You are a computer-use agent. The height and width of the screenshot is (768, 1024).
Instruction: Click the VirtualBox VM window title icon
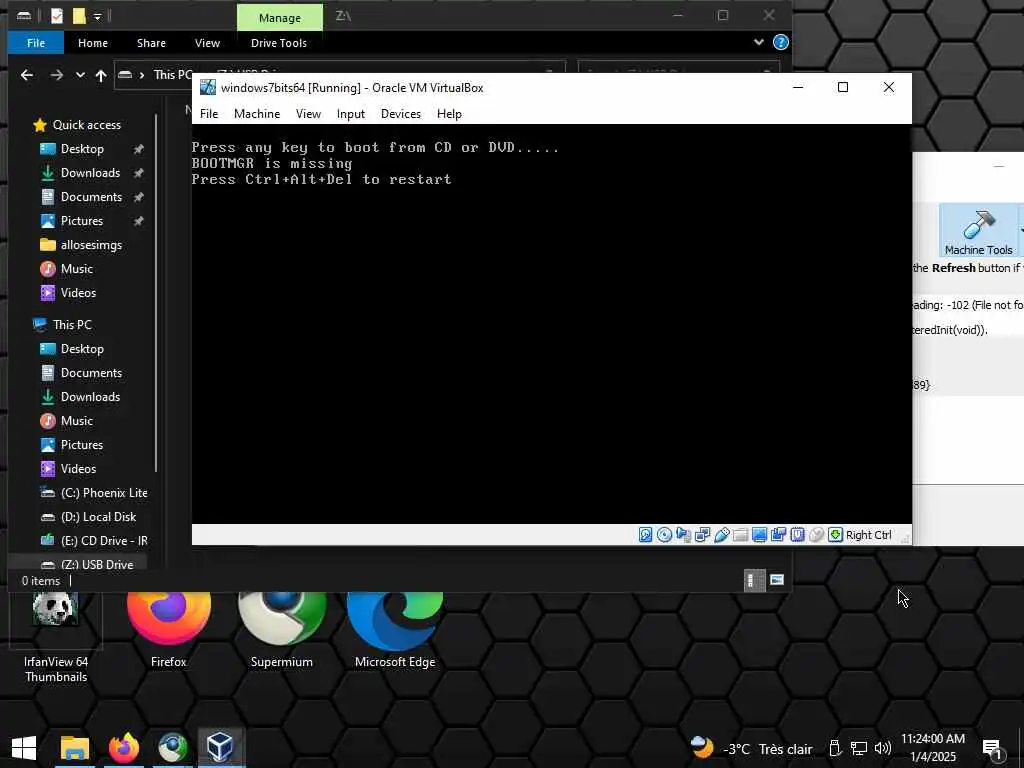pos(208,88)
